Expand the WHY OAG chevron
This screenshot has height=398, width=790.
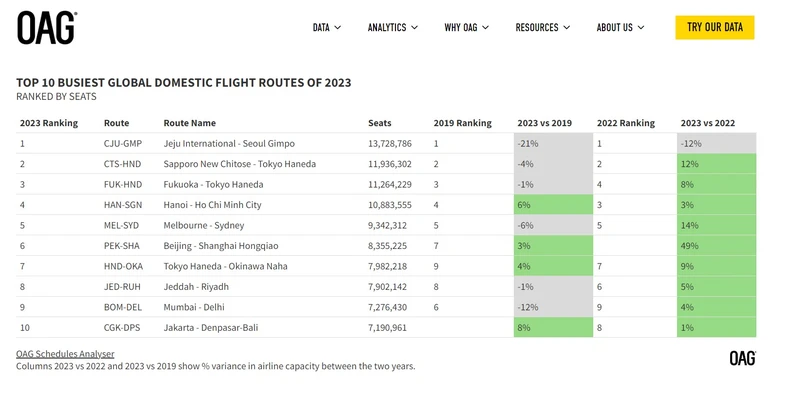tap(485, 28)
